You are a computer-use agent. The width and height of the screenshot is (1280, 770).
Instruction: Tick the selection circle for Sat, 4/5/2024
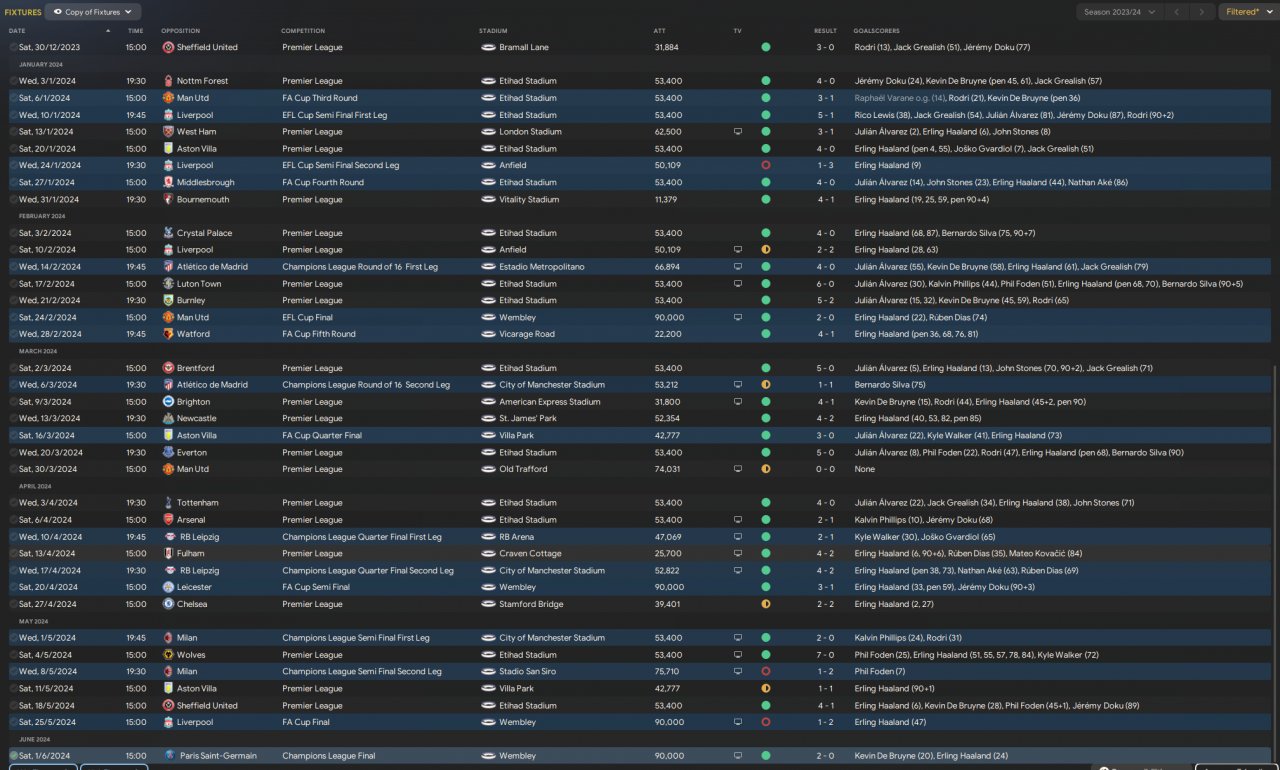13,655
